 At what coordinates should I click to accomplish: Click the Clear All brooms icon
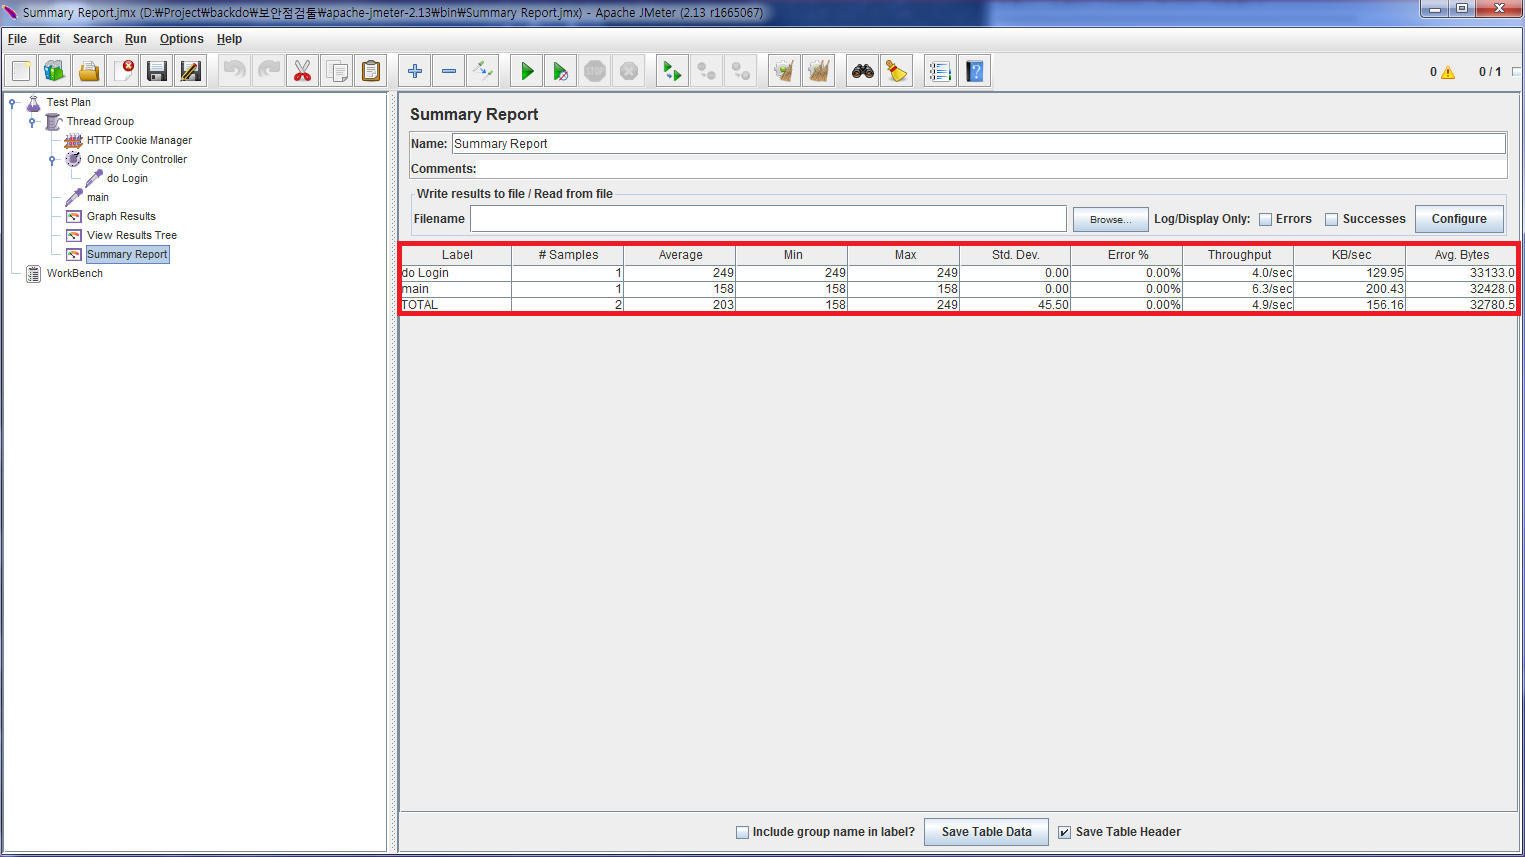[x=818, y=71]
